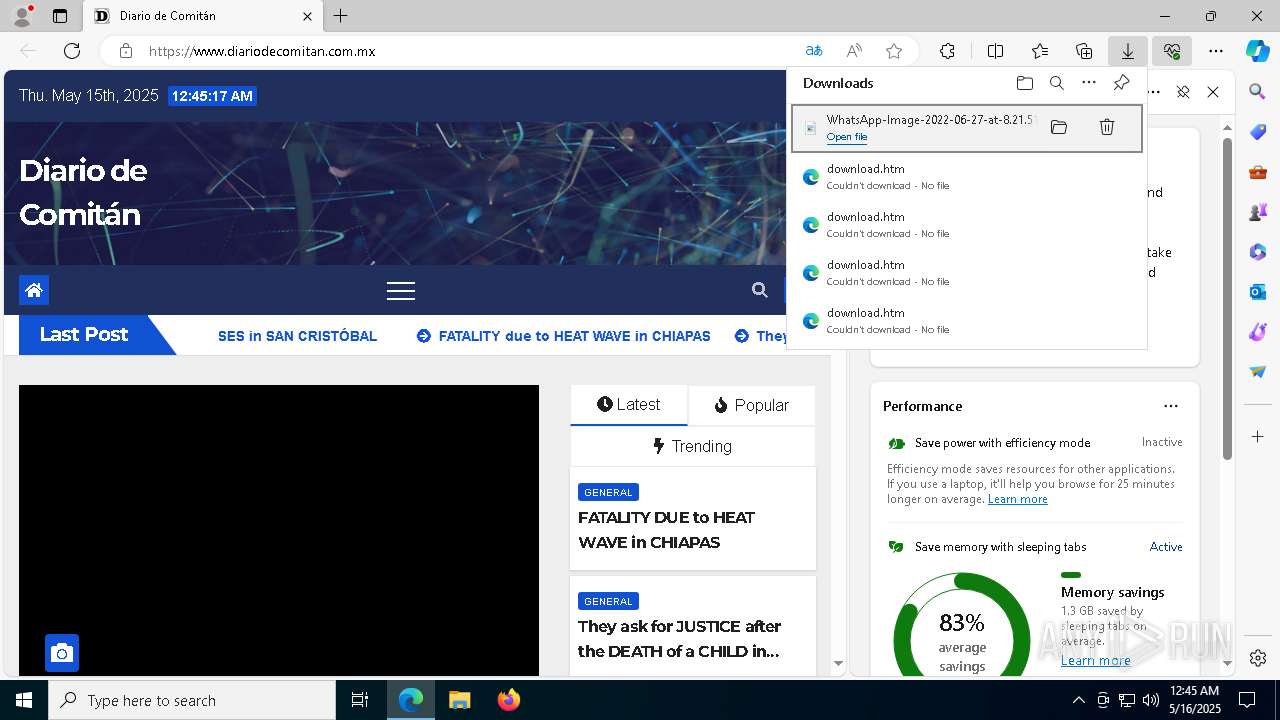Activate the read aloud icon
The height and width of the screenshot is (720, 1280).
pyautogui.click(x=854, y=51)
